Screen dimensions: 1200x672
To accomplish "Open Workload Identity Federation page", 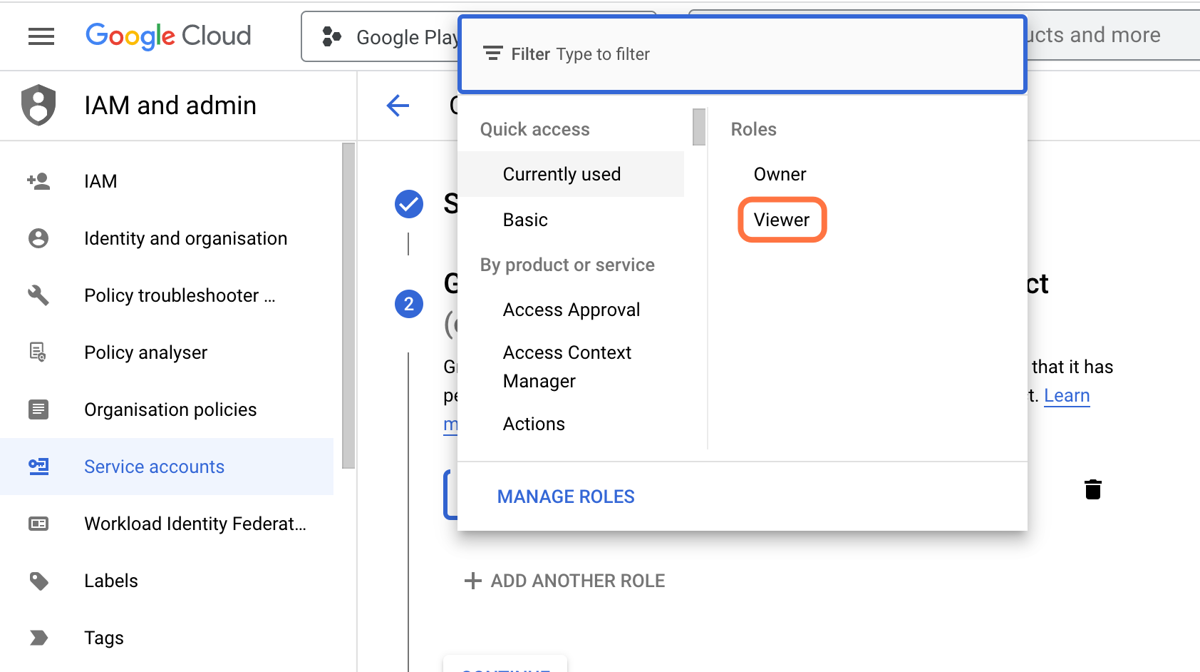I will coord(166,523).
